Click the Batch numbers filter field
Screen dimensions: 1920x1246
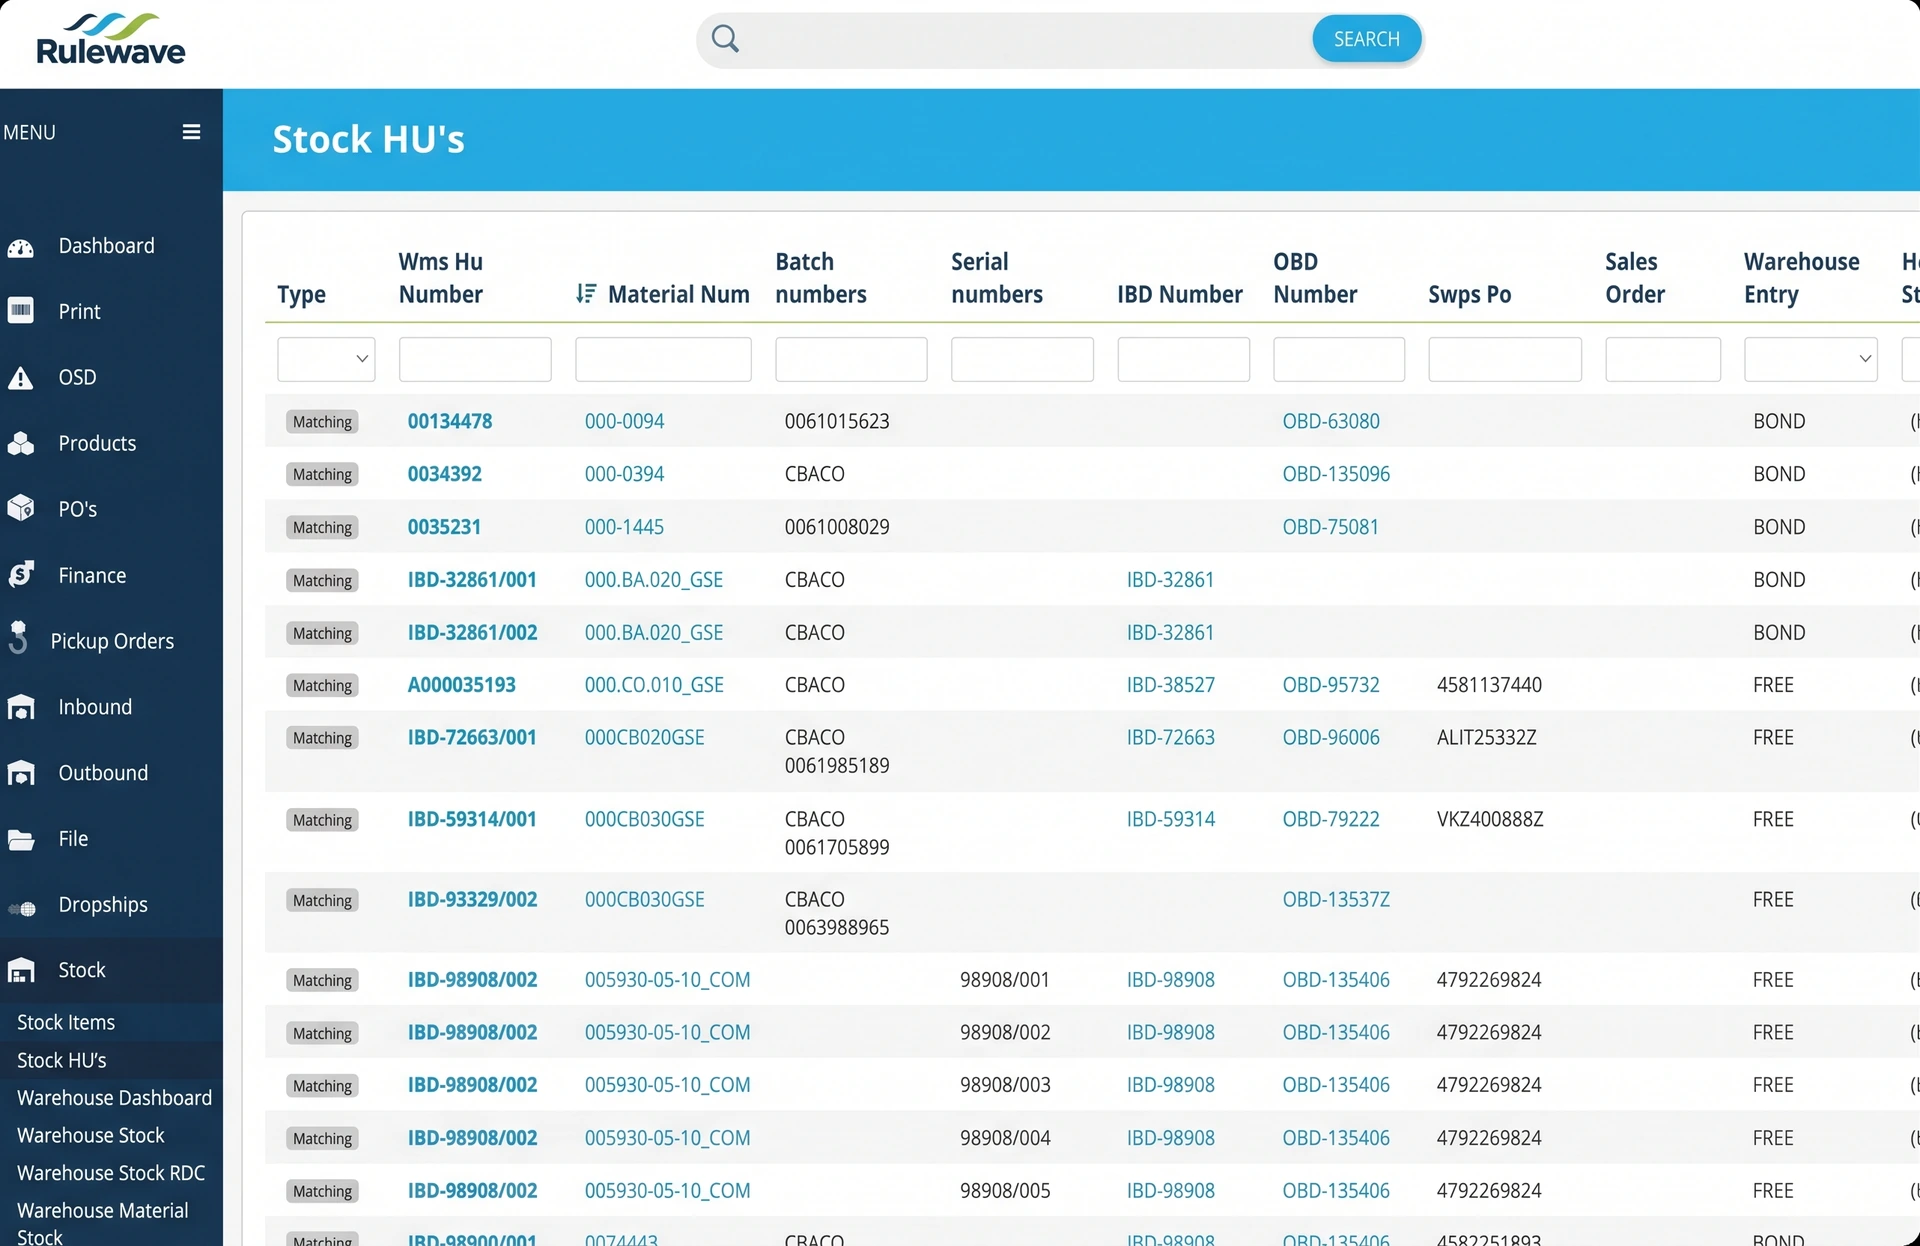[851, 359]
